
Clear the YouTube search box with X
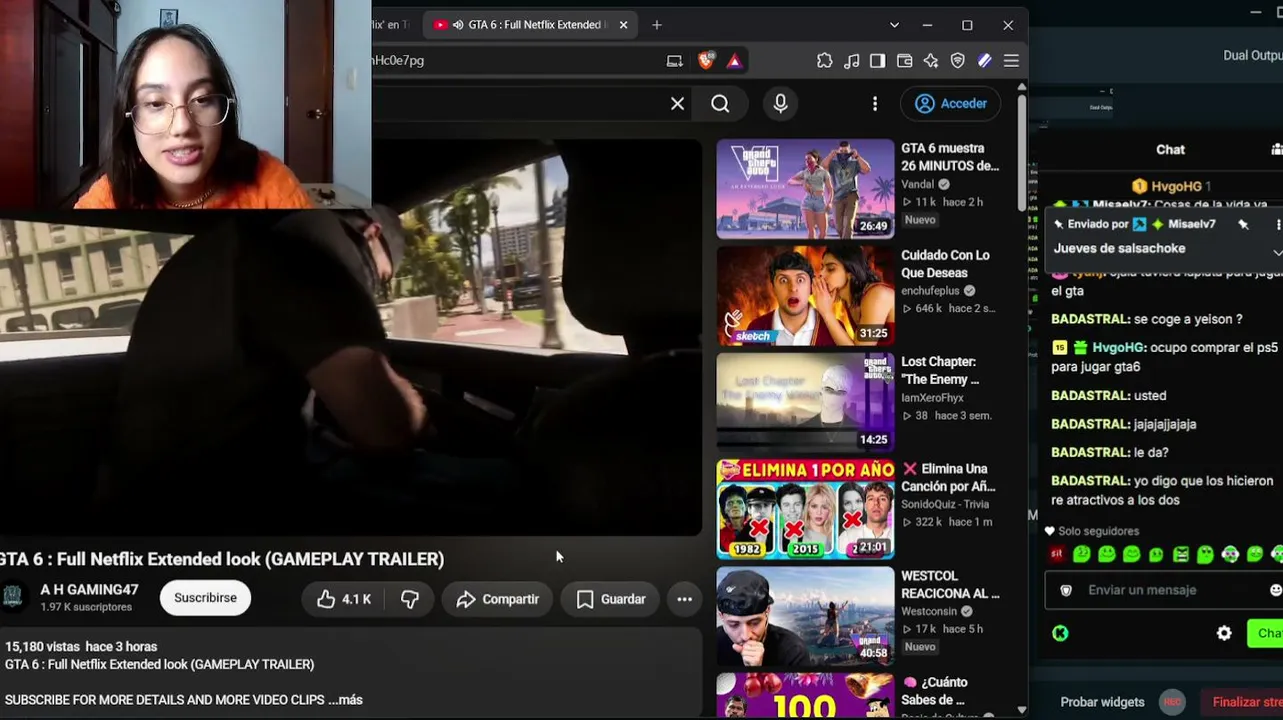pyautogui.click(x=677, y=103)
